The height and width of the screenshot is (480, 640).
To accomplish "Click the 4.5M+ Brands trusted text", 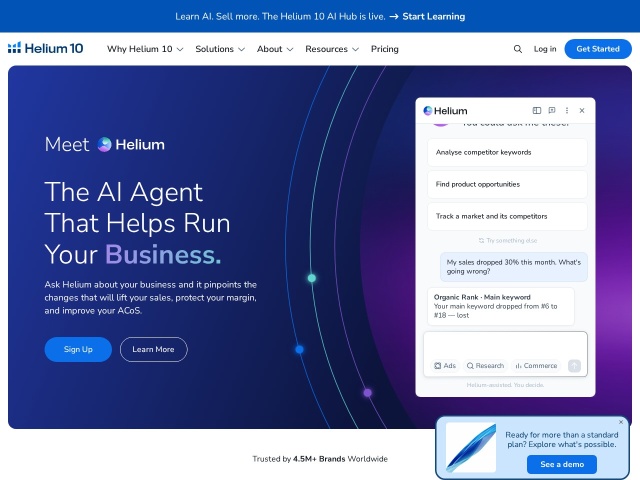I will [319, 459].
